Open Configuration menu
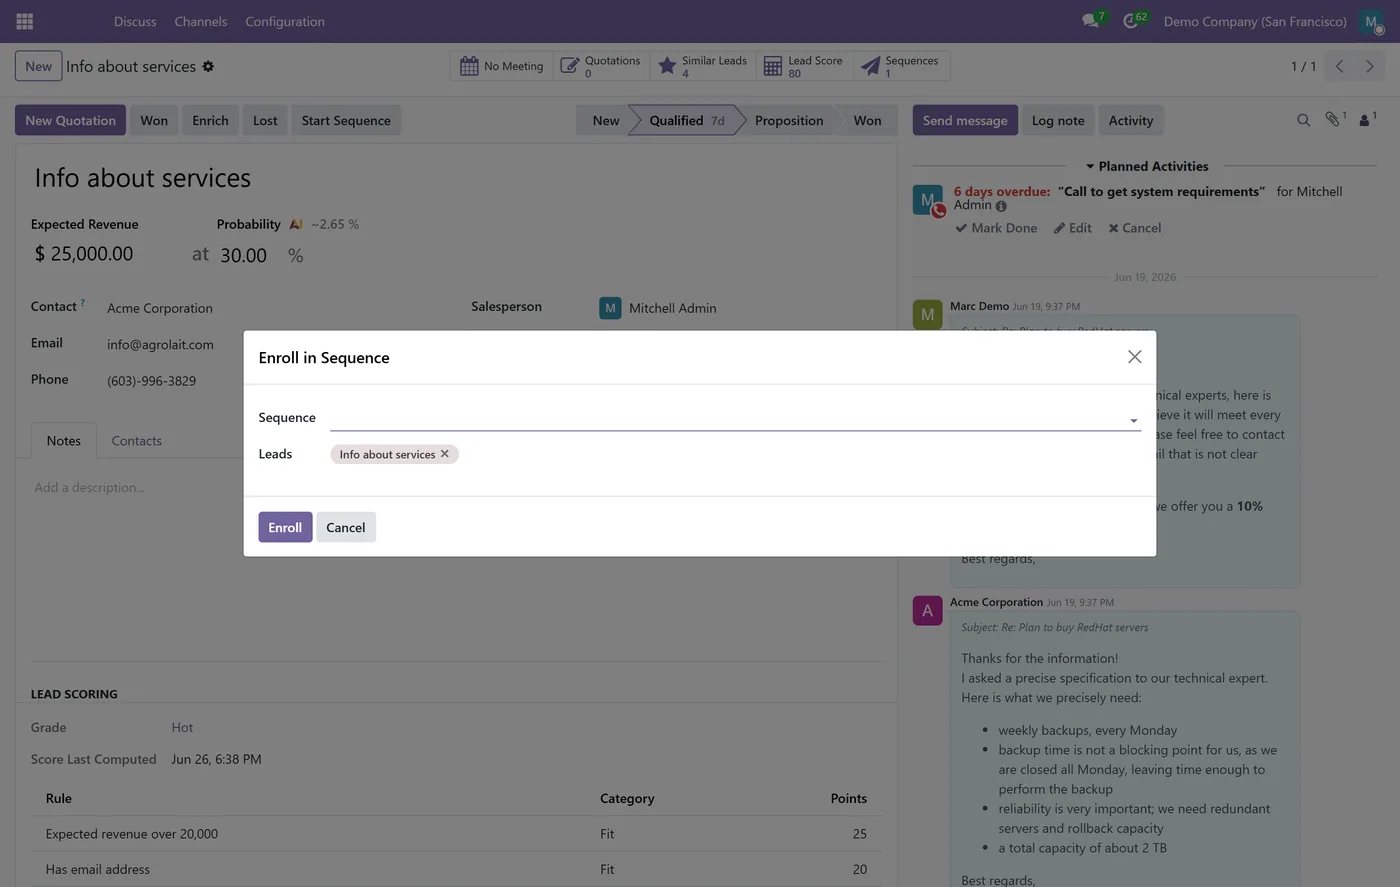Image resolution: width=1400 pixels, height=887 pixels. [x=285, y=21]
